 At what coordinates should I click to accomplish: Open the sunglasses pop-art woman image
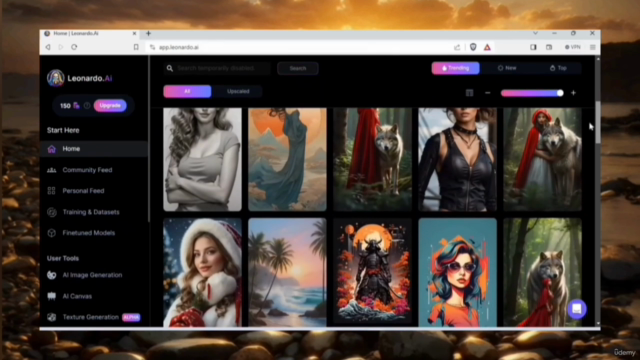tap(458, 272)
